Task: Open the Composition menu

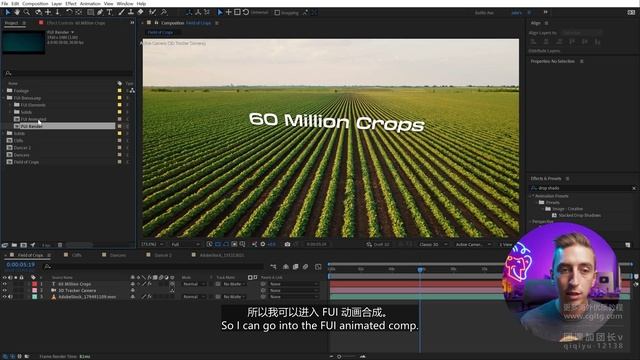Action: pyautogui.click(x=35, y=3)
